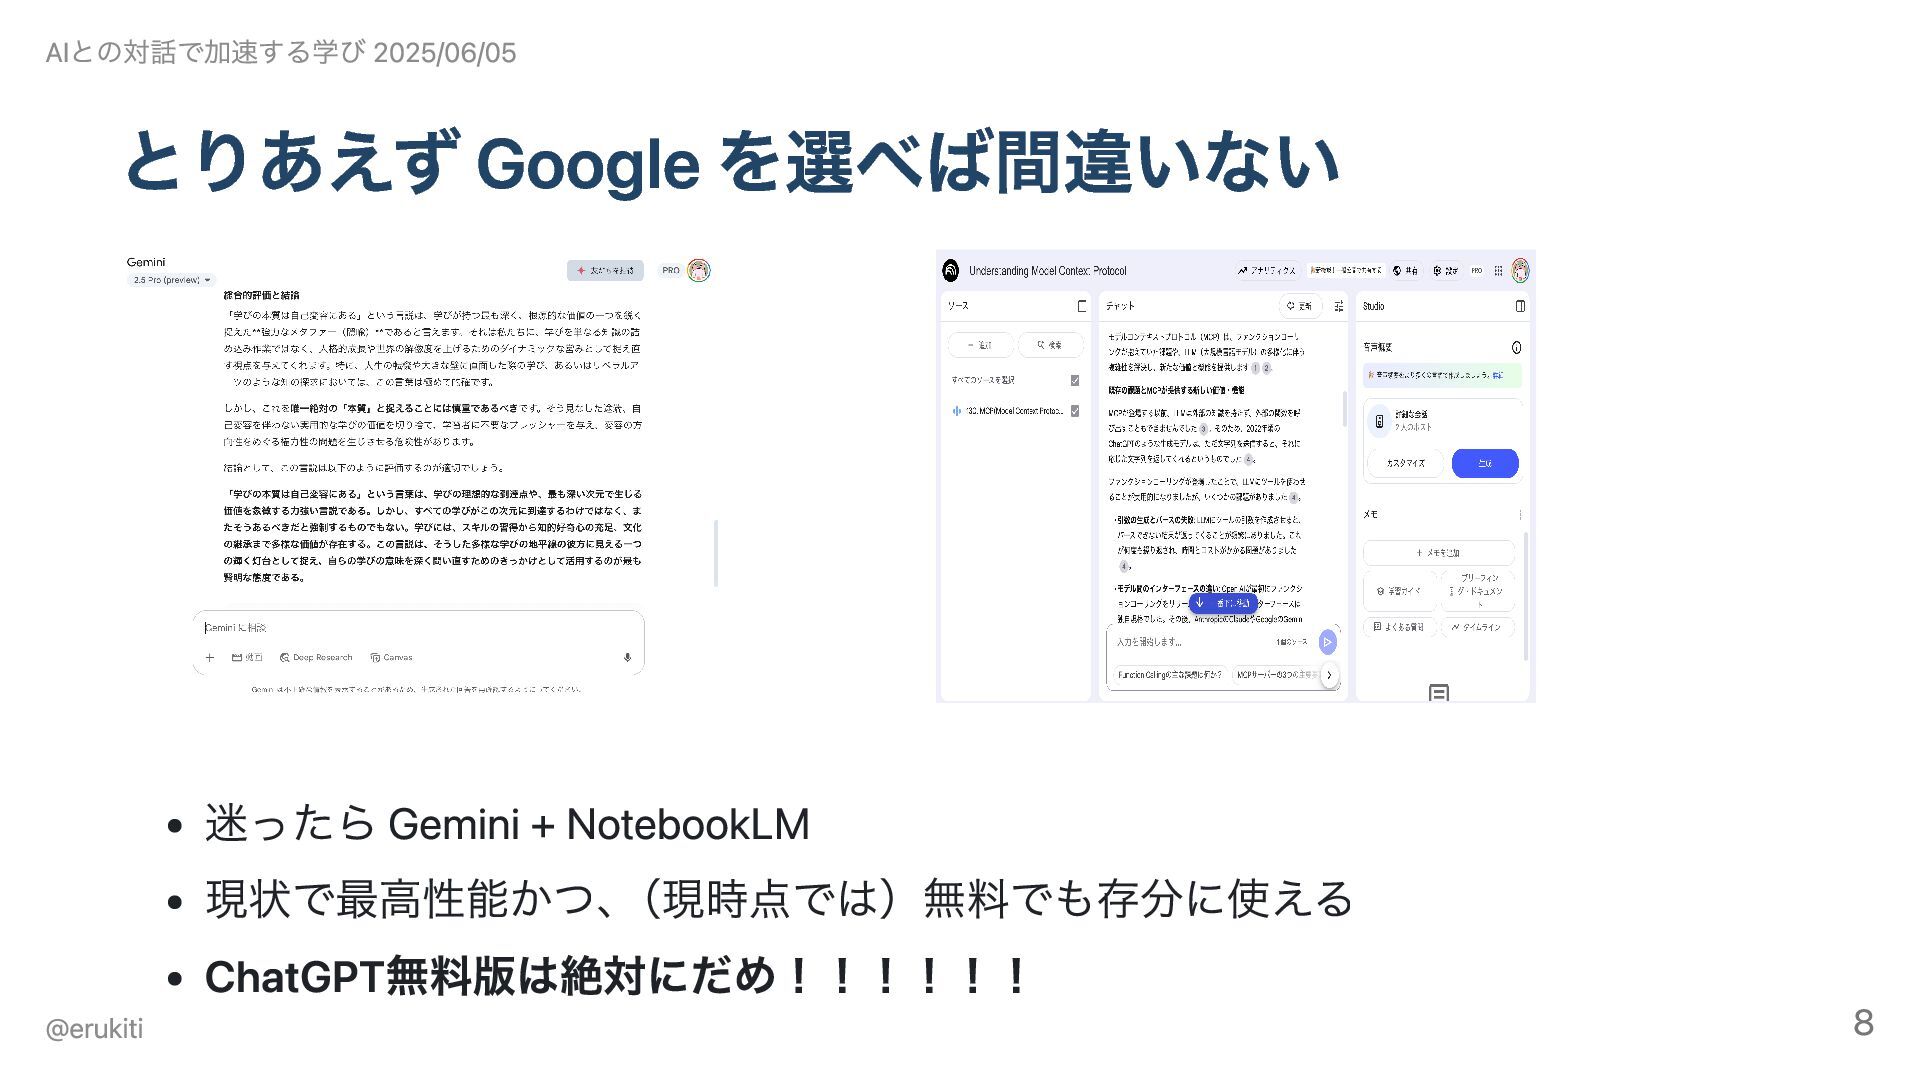Collapse the Studio panel icon

pyautogui.click(x=1520, y=306)
